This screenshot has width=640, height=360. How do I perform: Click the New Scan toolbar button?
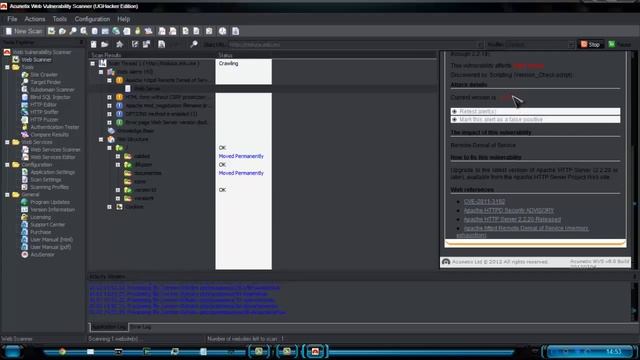[x=24, y=31]
